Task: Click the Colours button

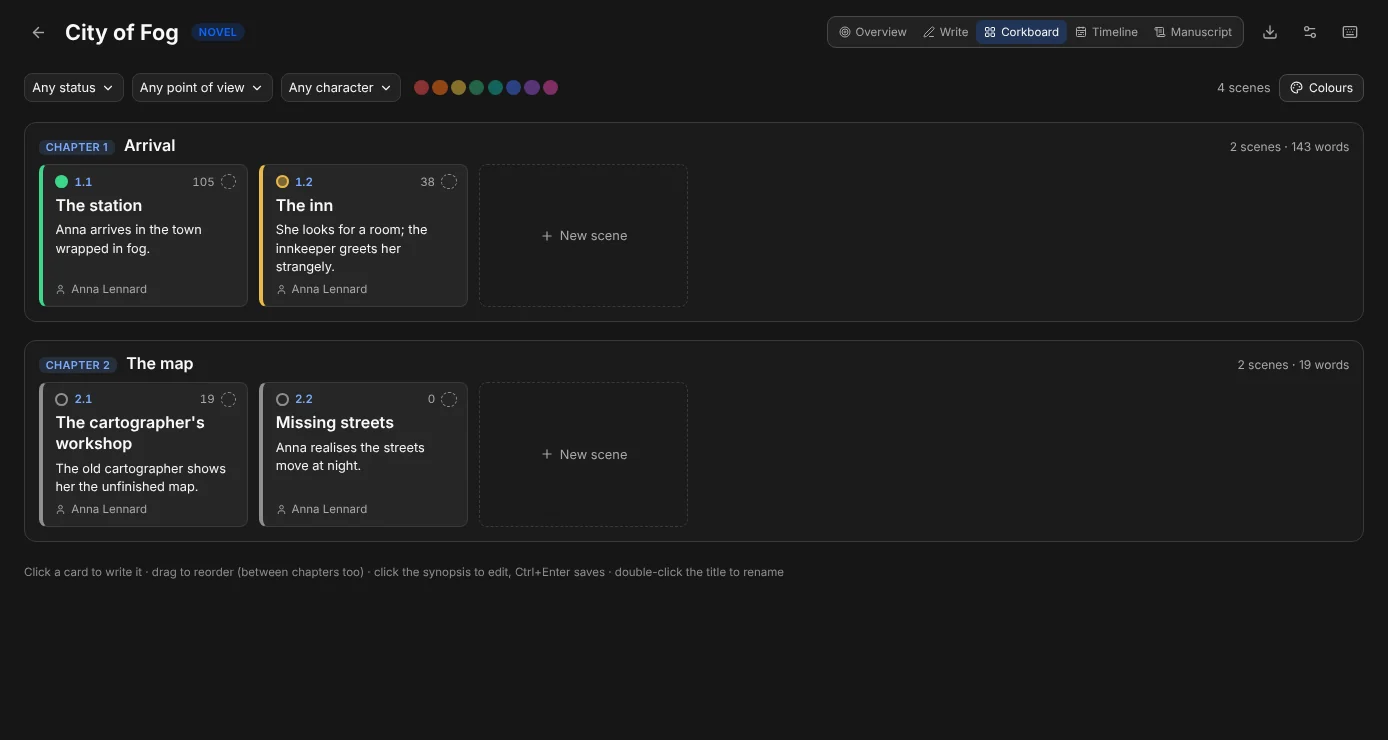Action: (x=1321, y=88)
